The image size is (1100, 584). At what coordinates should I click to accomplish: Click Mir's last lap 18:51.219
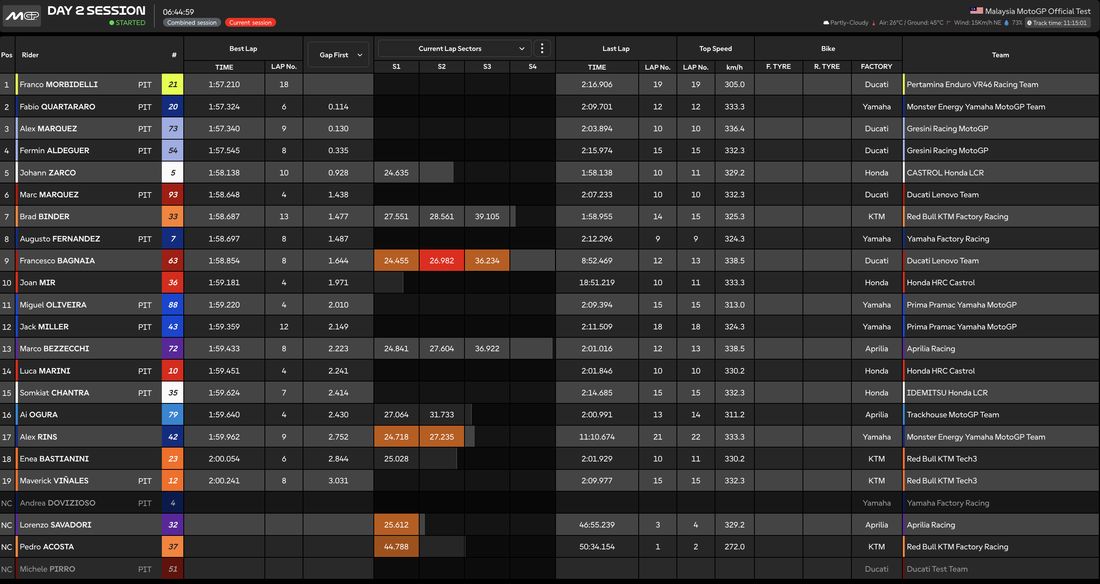[x=597, y=282]
